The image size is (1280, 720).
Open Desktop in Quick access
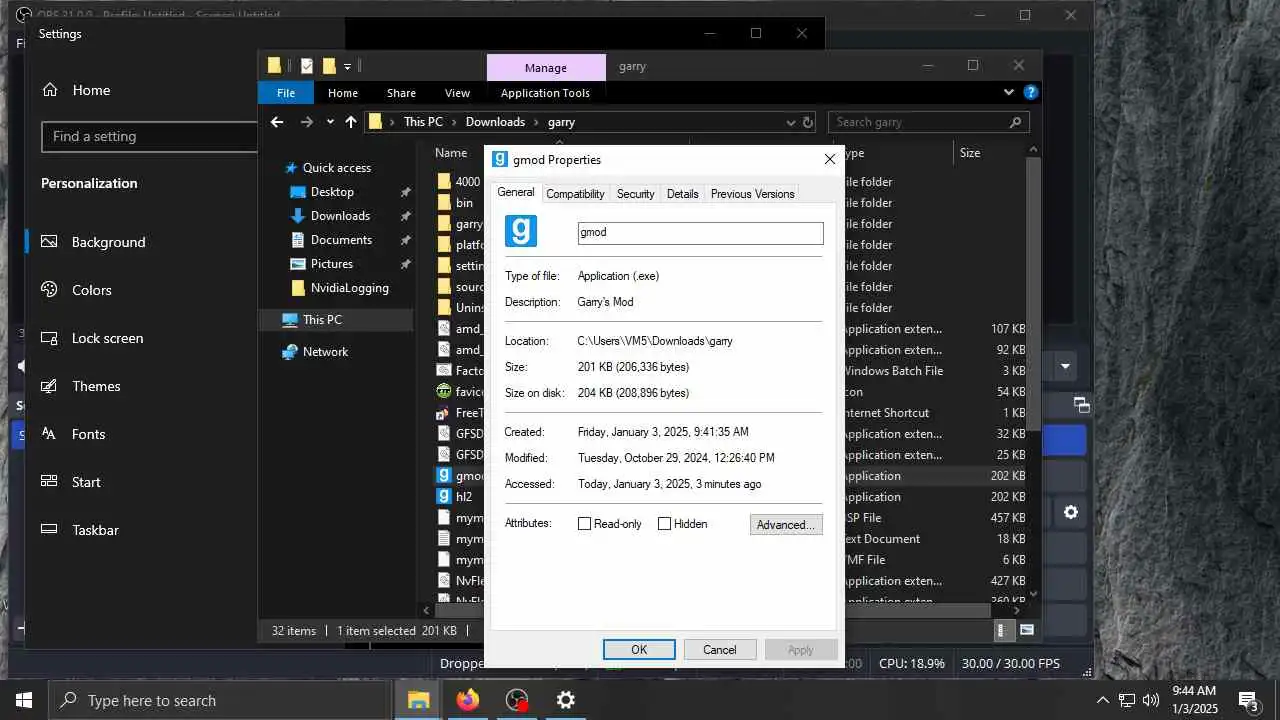tap(332, 192)
